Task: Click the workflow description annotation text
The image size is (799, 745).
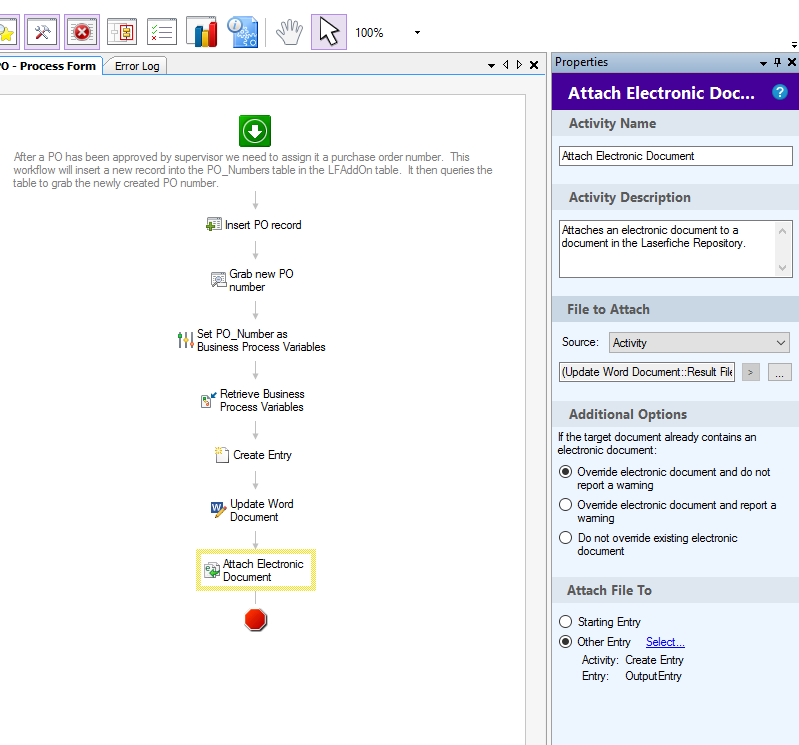Action: [x=253, y=170]
